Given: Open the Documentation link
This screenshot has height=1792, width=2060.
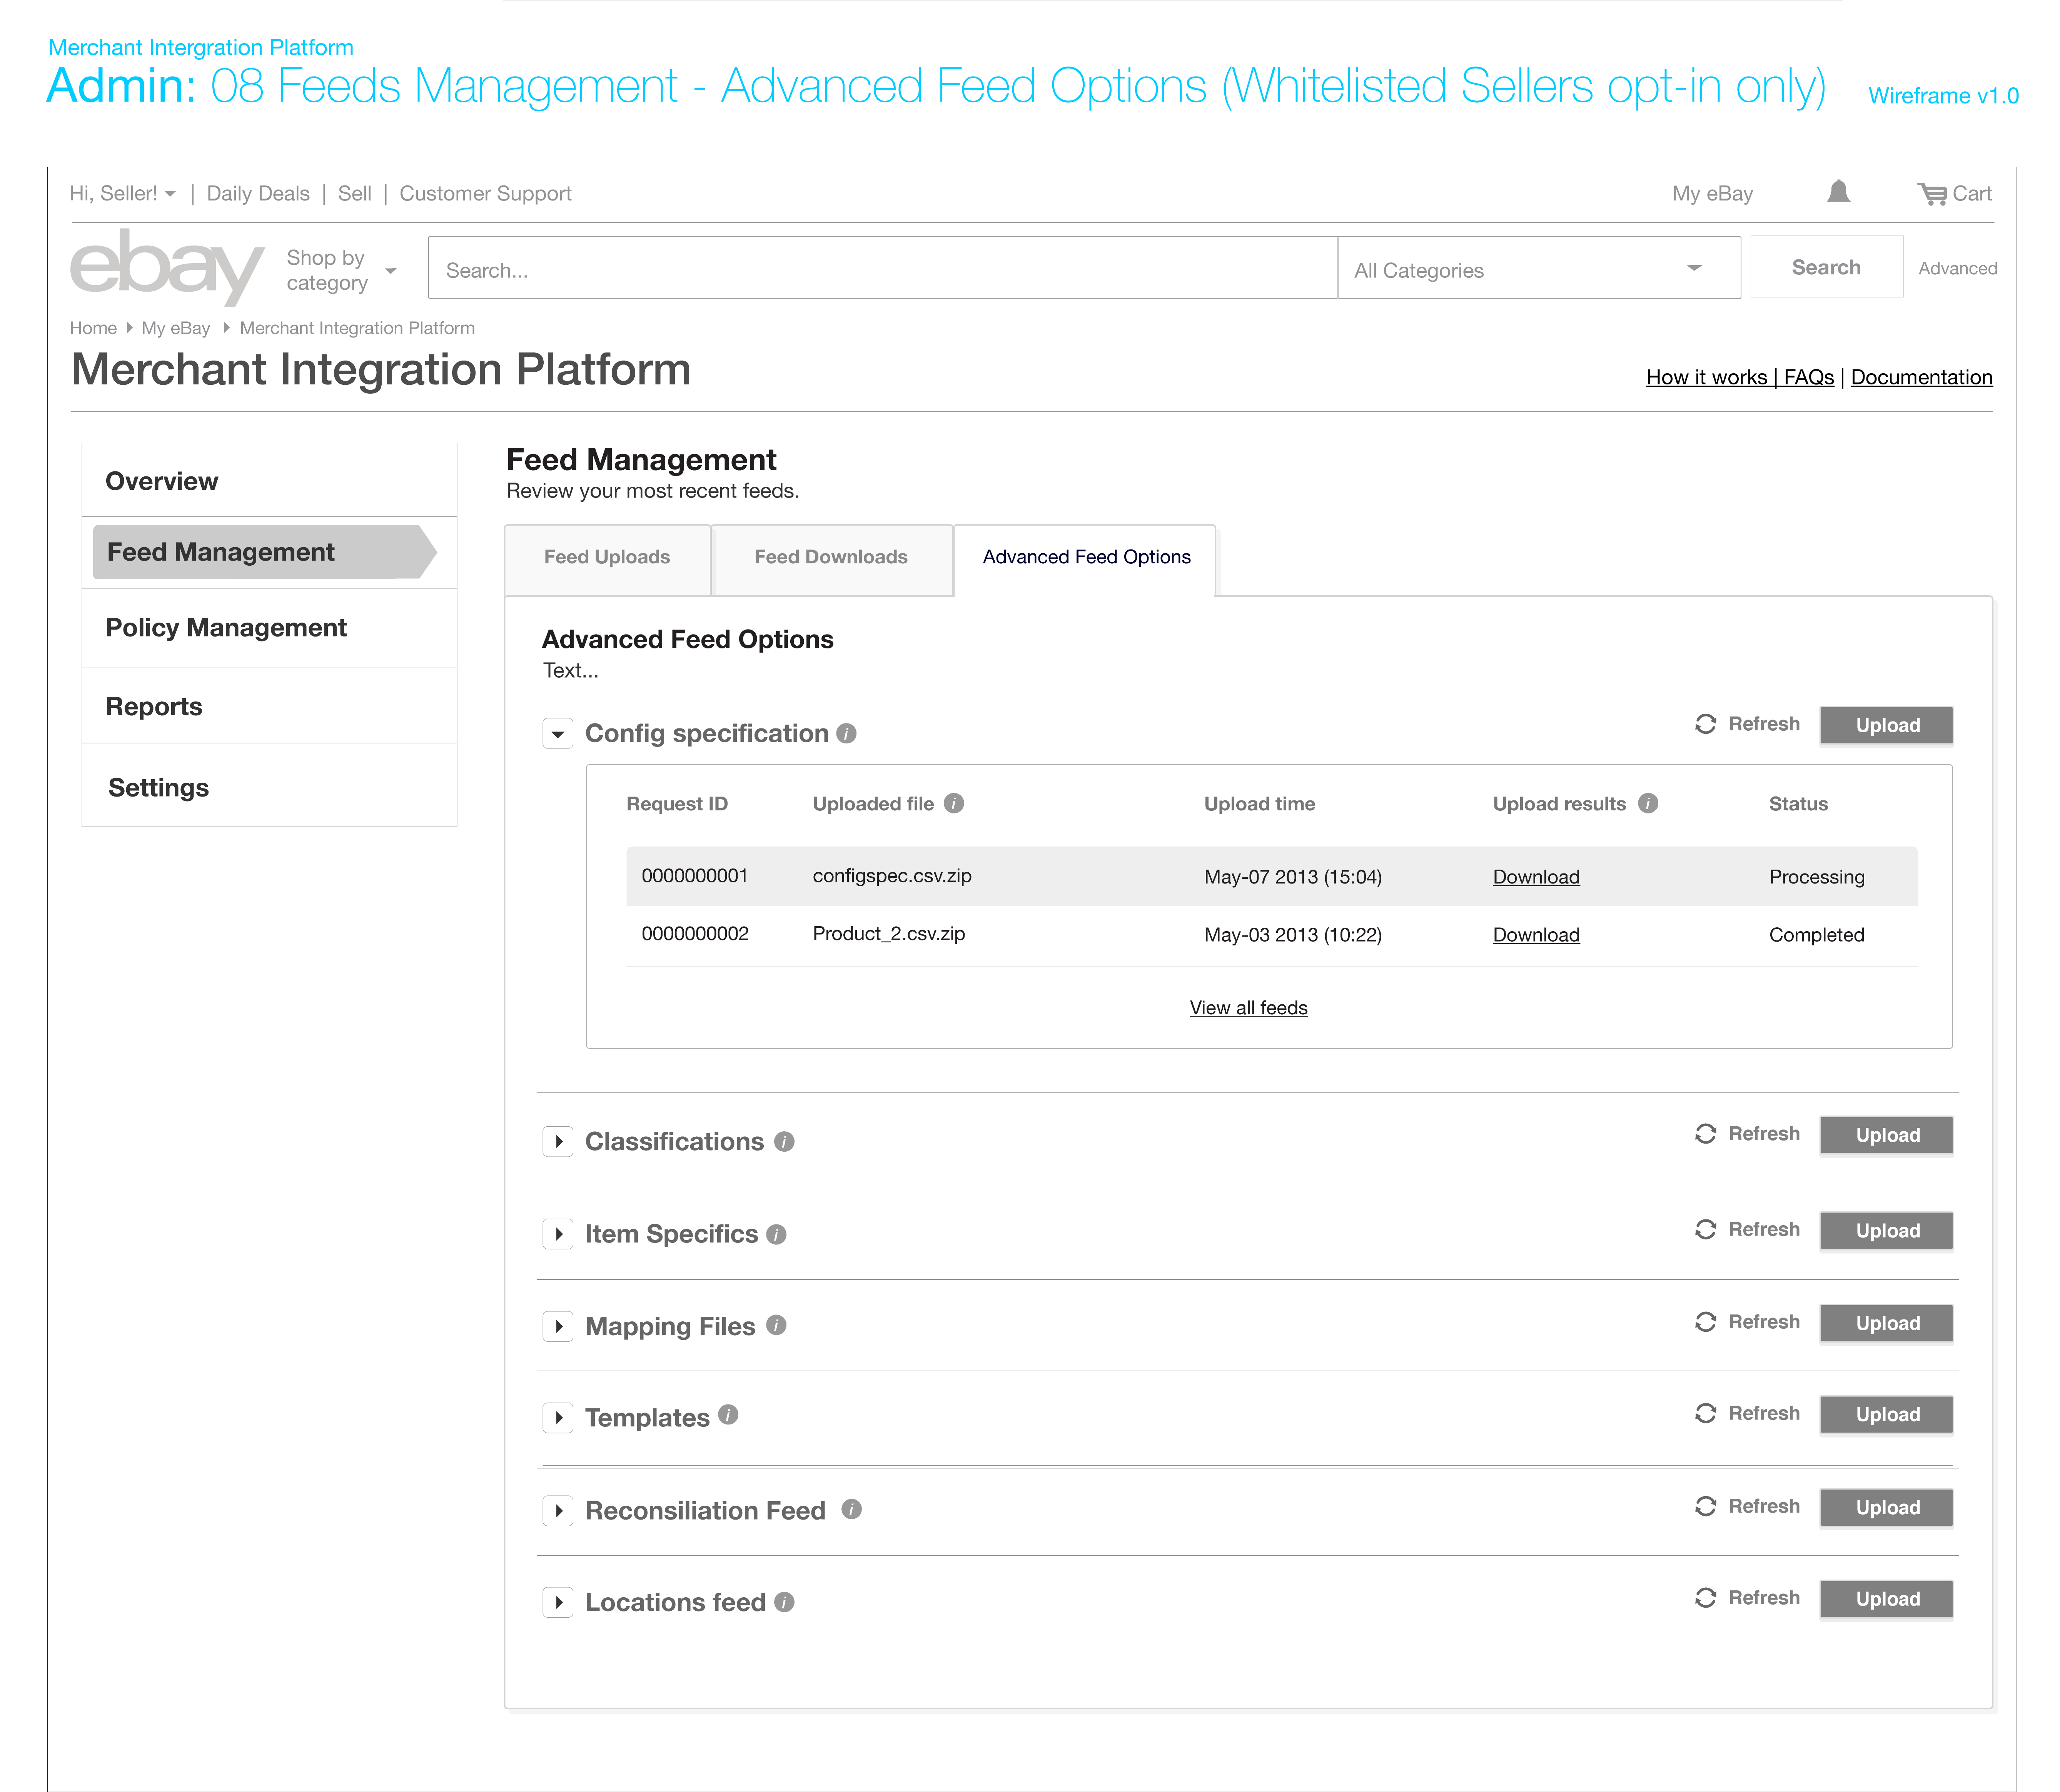Looking at the screenshot, I should coord(1921,377).
